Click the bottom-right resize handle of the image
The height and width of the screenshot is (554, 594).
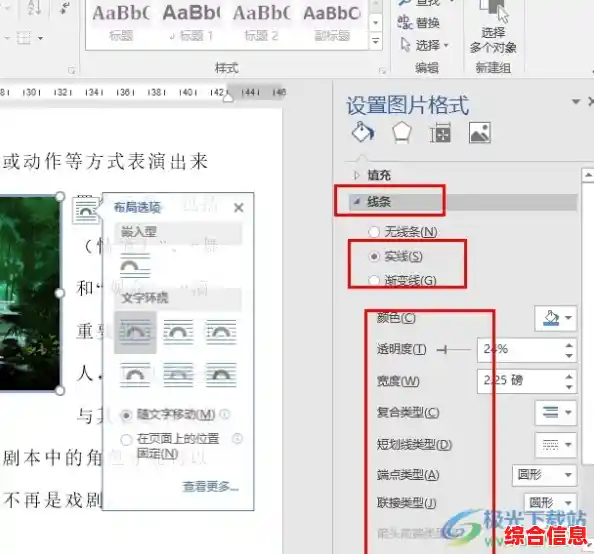click(60, 391)
